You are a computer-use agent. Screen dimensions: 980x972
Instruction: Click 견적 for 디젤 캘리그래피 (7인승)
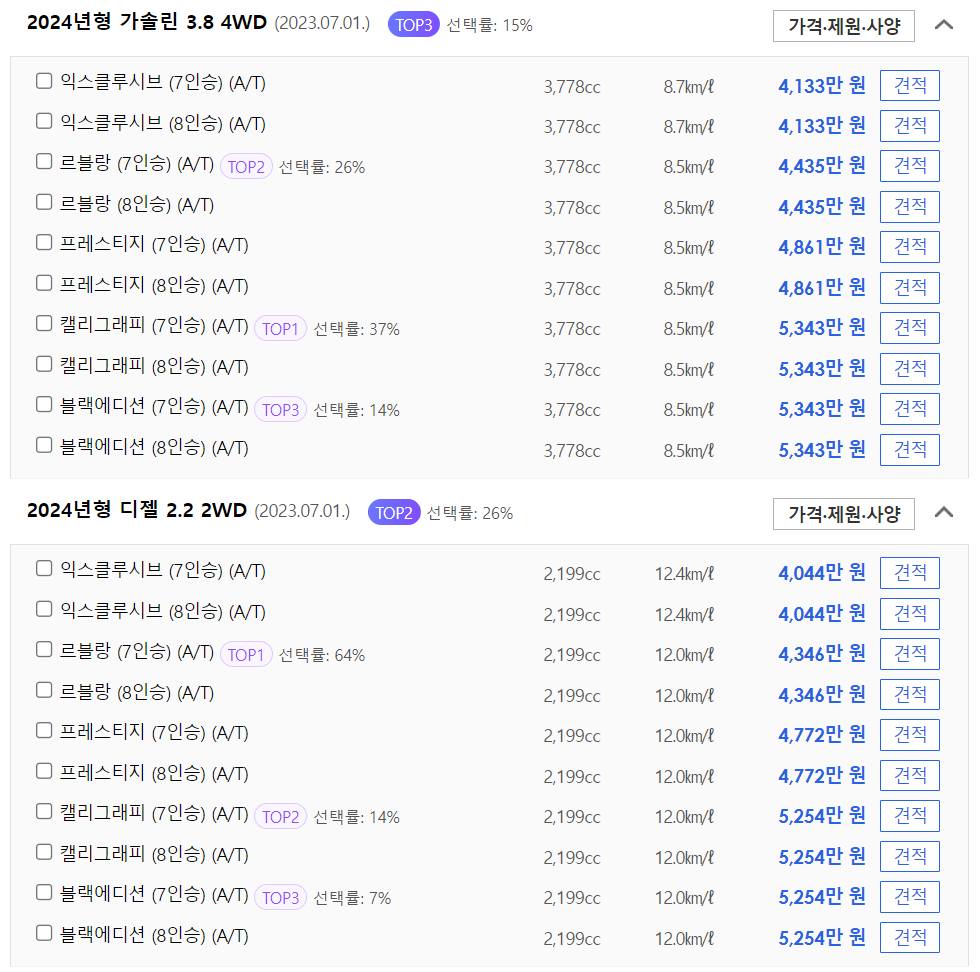[x=909, y=816]
